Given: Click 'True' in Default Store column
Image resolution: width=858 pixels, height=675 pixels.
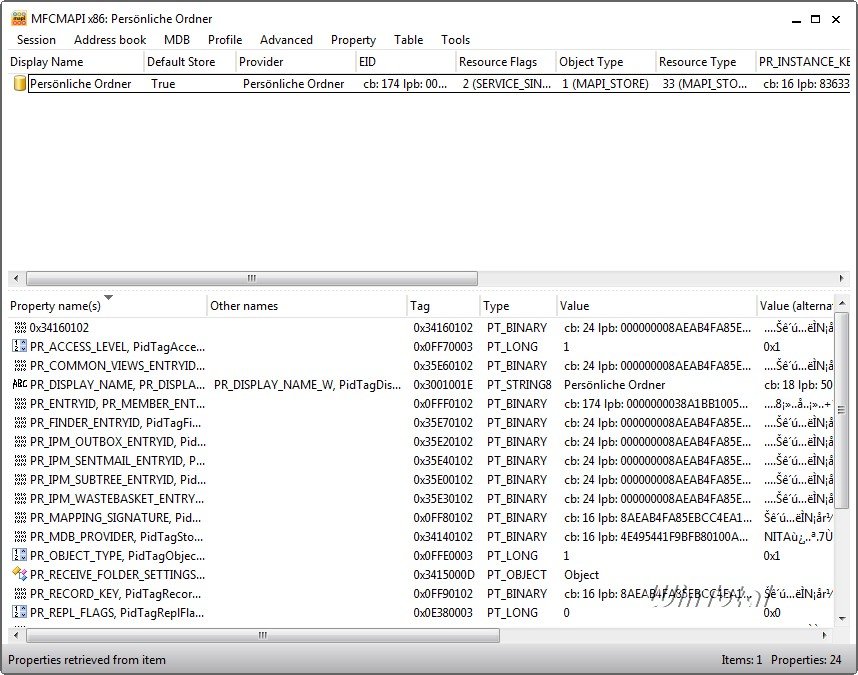Looking at the screenshot, I should tap(163, 84).
